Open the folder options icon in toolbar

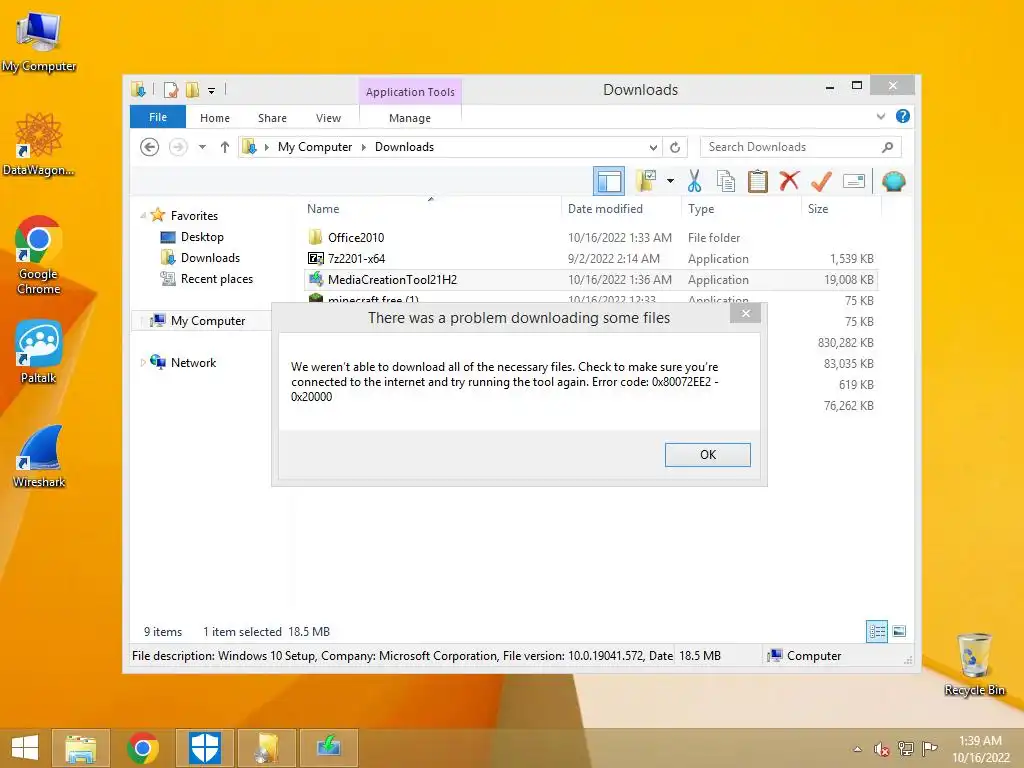646,181
